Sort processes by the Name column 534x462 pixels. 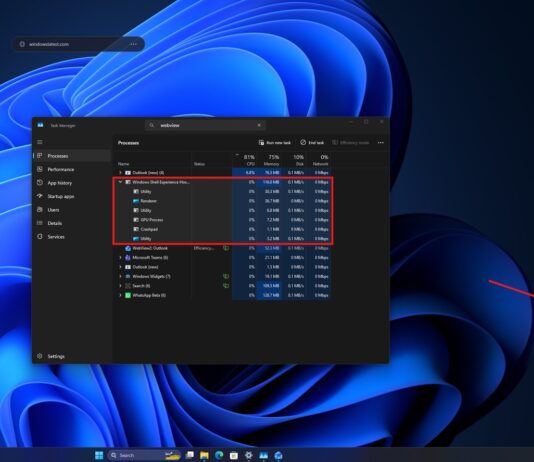coord(124,164)
